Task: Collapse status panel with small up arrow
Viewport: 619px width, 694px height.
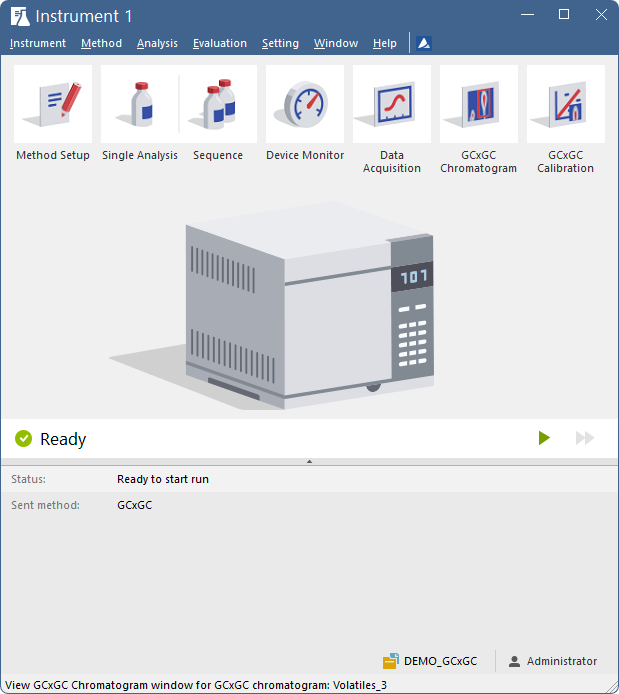Action: pos(310,462)
